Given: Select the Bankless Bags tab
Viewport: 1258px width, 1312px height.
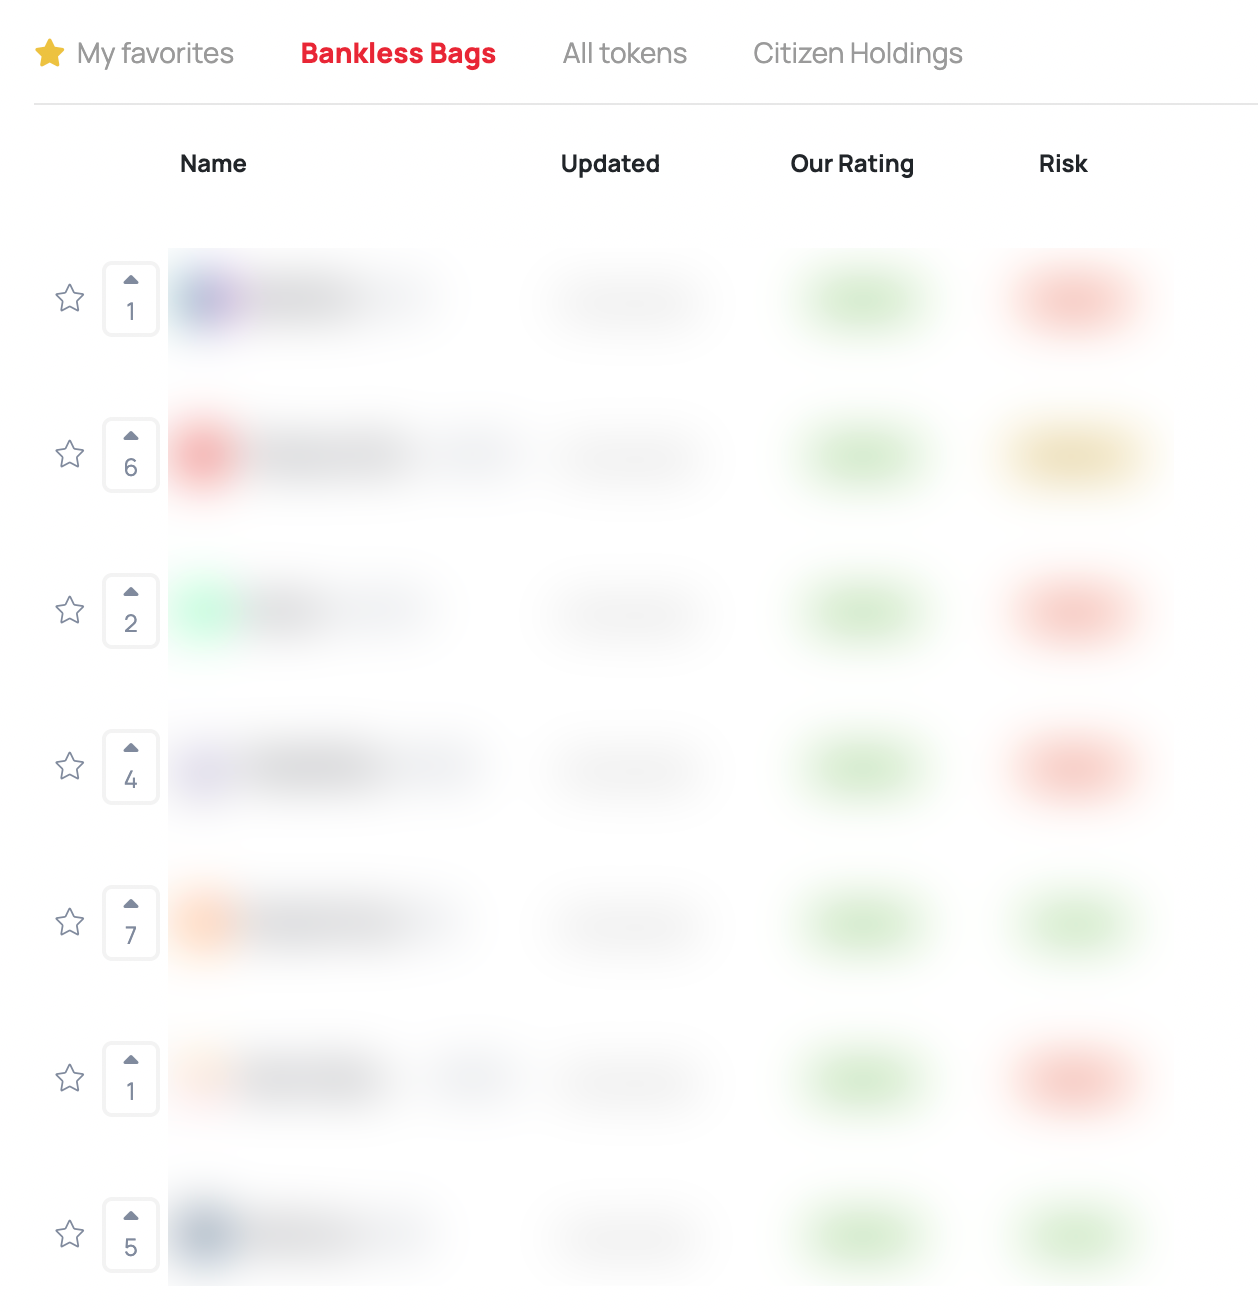Looking at the screenshot, I should (398, 54).
